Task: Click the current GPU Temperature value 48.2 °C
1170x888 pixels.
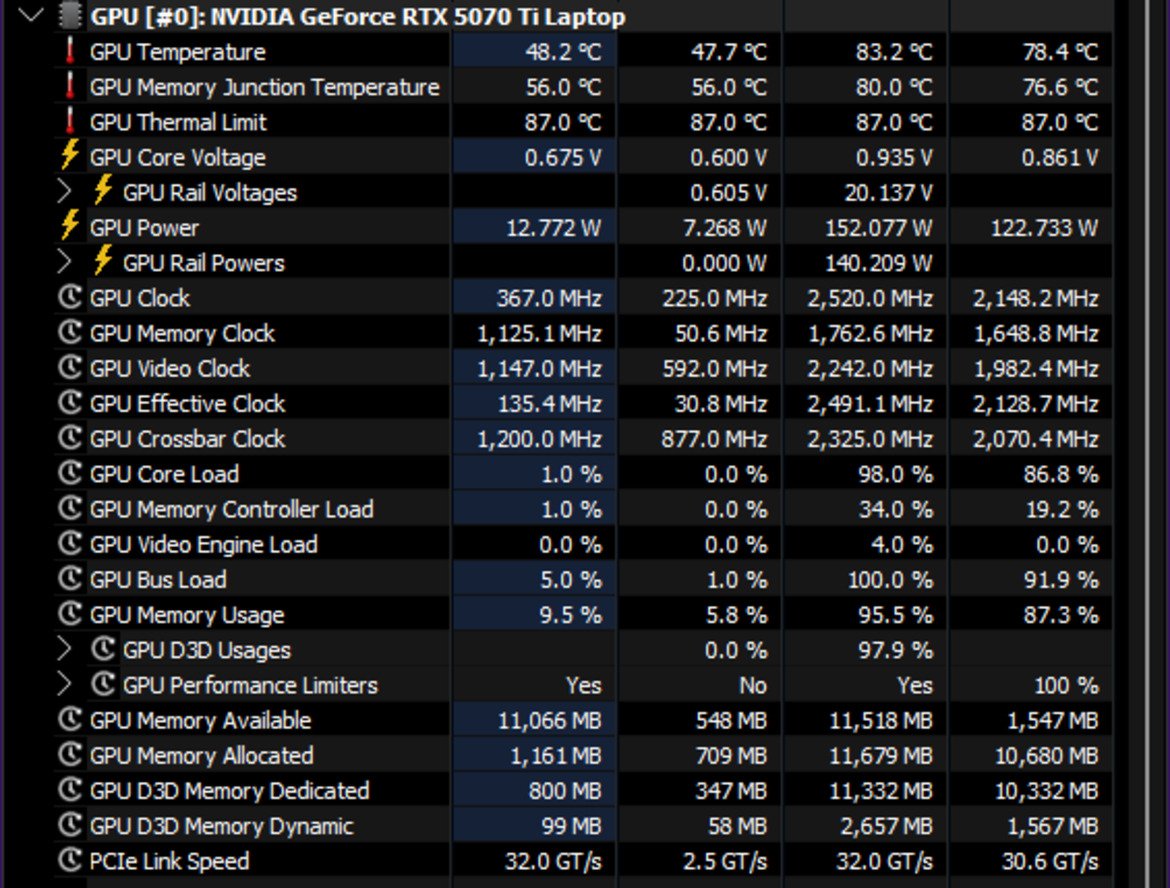Action: pyautogui.click(x=563, y=51)
